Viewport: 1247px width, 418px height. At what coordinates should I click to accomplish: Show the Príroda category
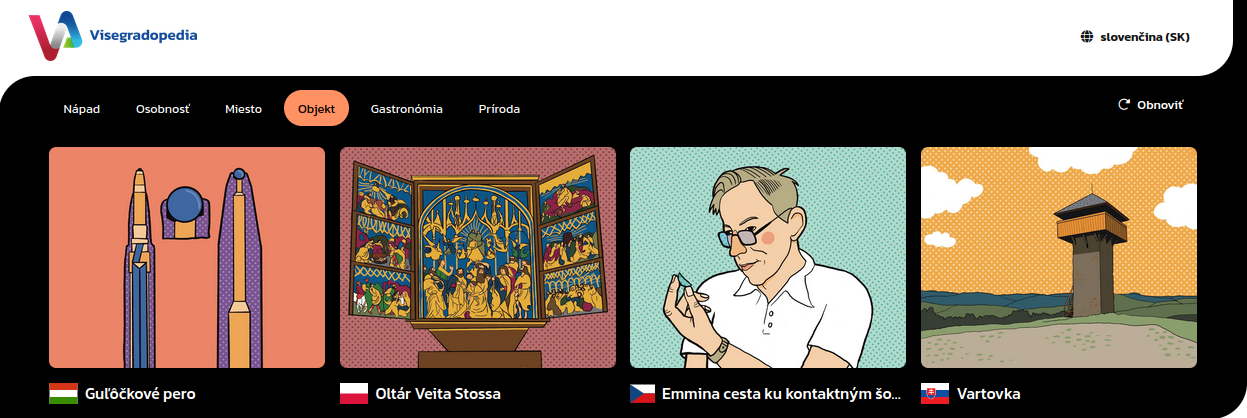pos(499,108)
